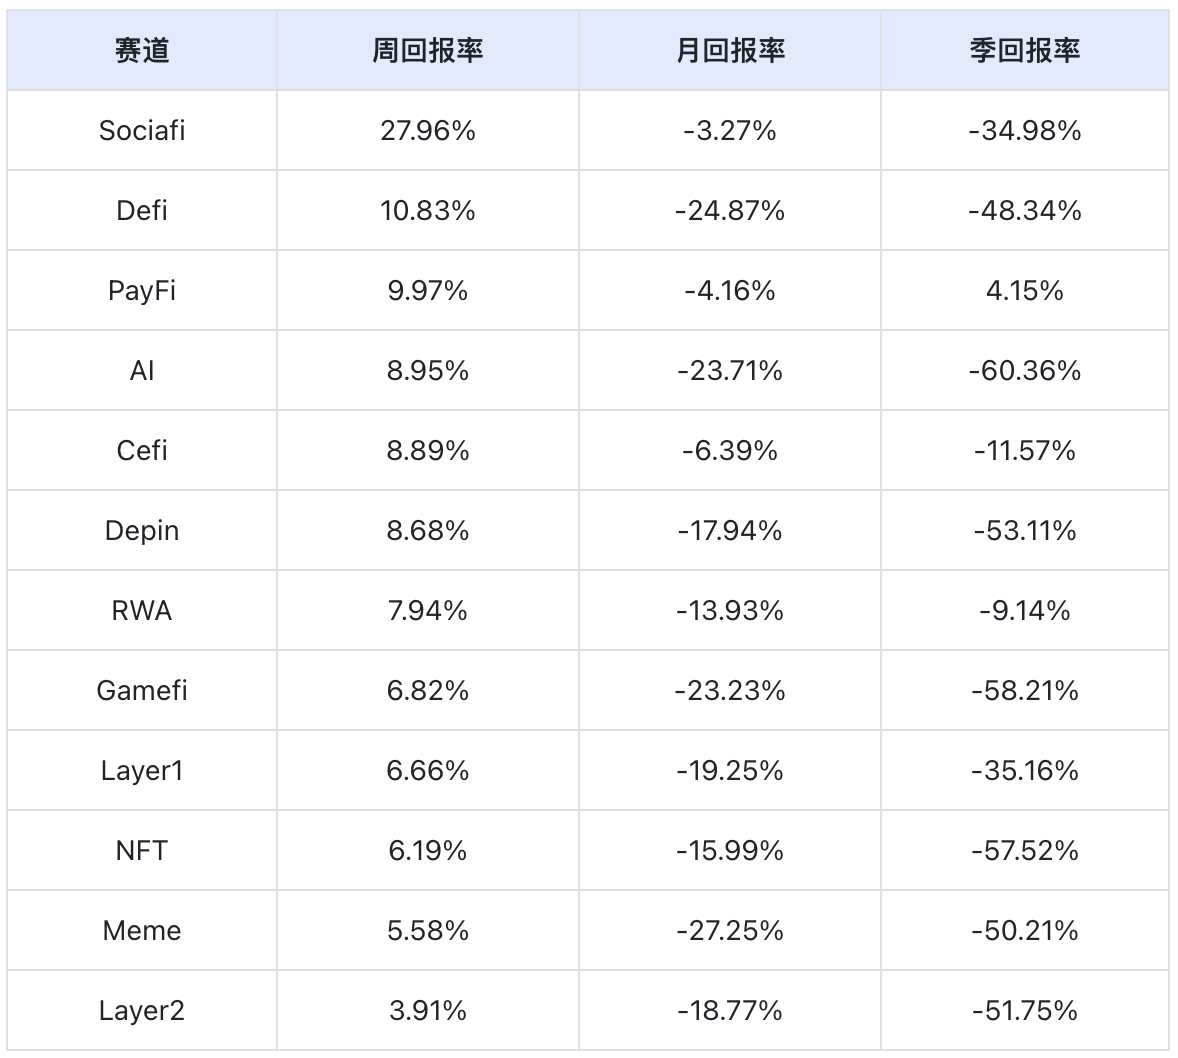Select the Depin row label
Viewport: 1178px width, 1058px height.
(142, 531)
